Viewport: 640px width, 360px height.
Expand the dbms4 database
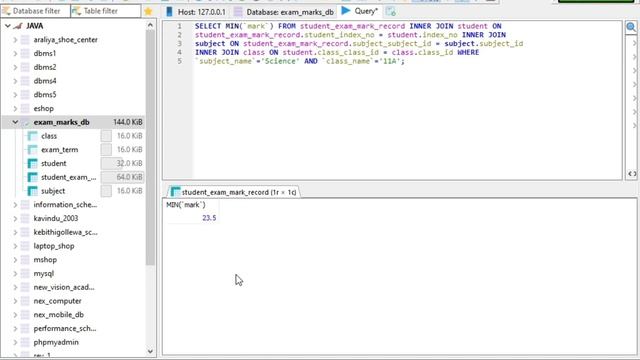click(15, 81)
